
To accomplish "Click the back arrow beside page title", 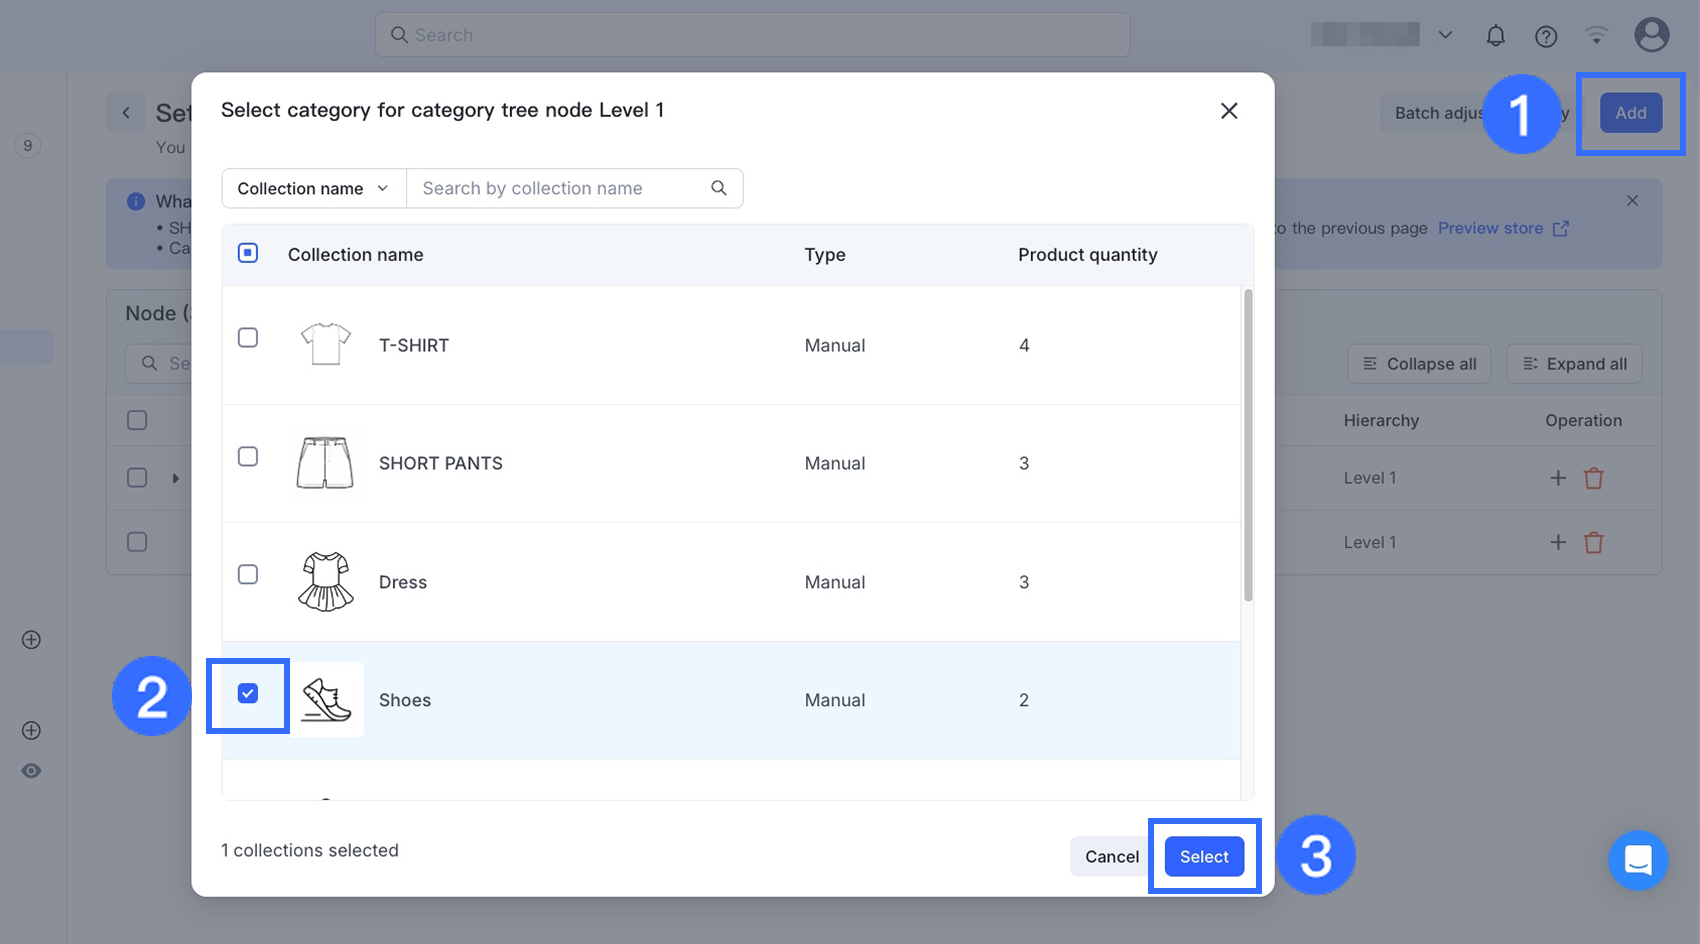I will tap(126, 113).
